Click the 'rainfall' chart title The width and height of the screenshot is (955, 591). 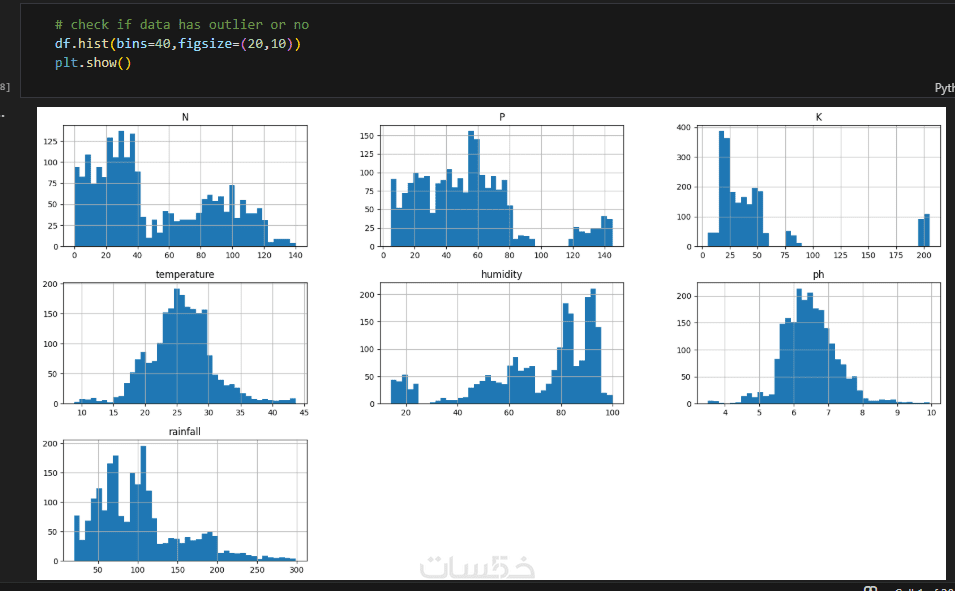185,431
